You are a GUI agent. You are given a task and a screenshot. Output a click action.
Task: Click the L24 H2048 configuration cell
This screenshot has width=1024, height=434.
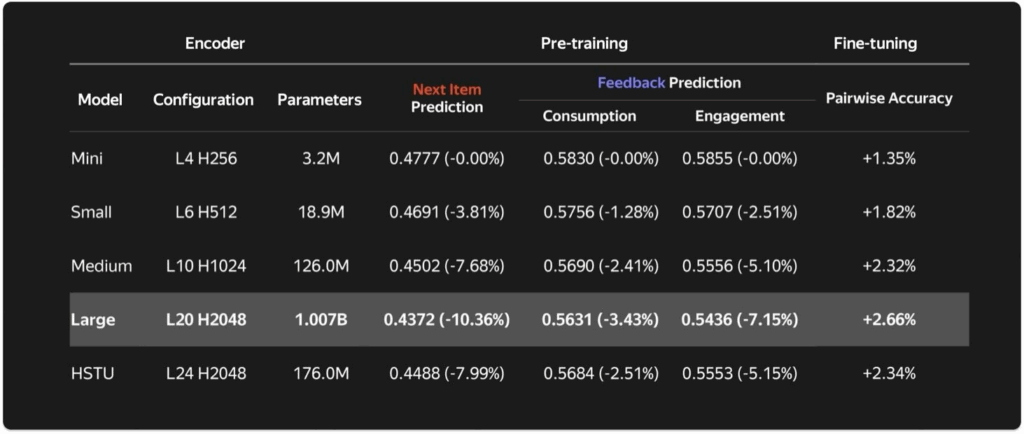pyautogui.click(x=206, y=374)
